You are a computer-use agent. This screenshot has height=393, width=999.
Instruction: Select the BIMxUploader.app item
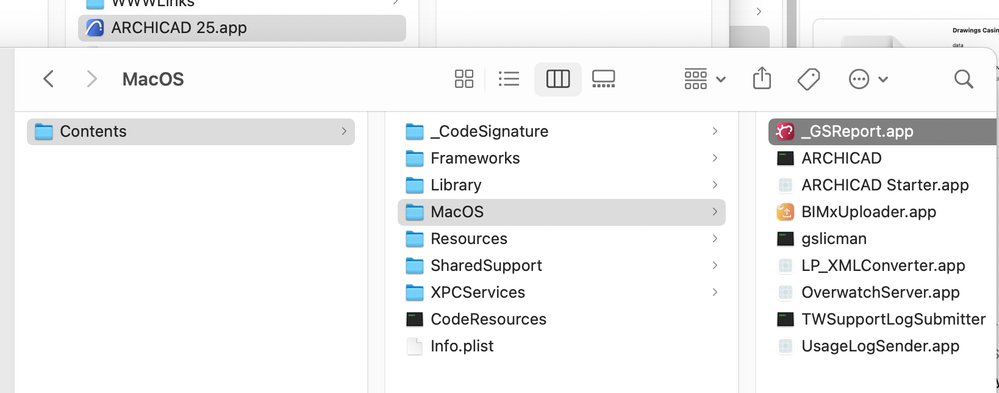(856, 211)
